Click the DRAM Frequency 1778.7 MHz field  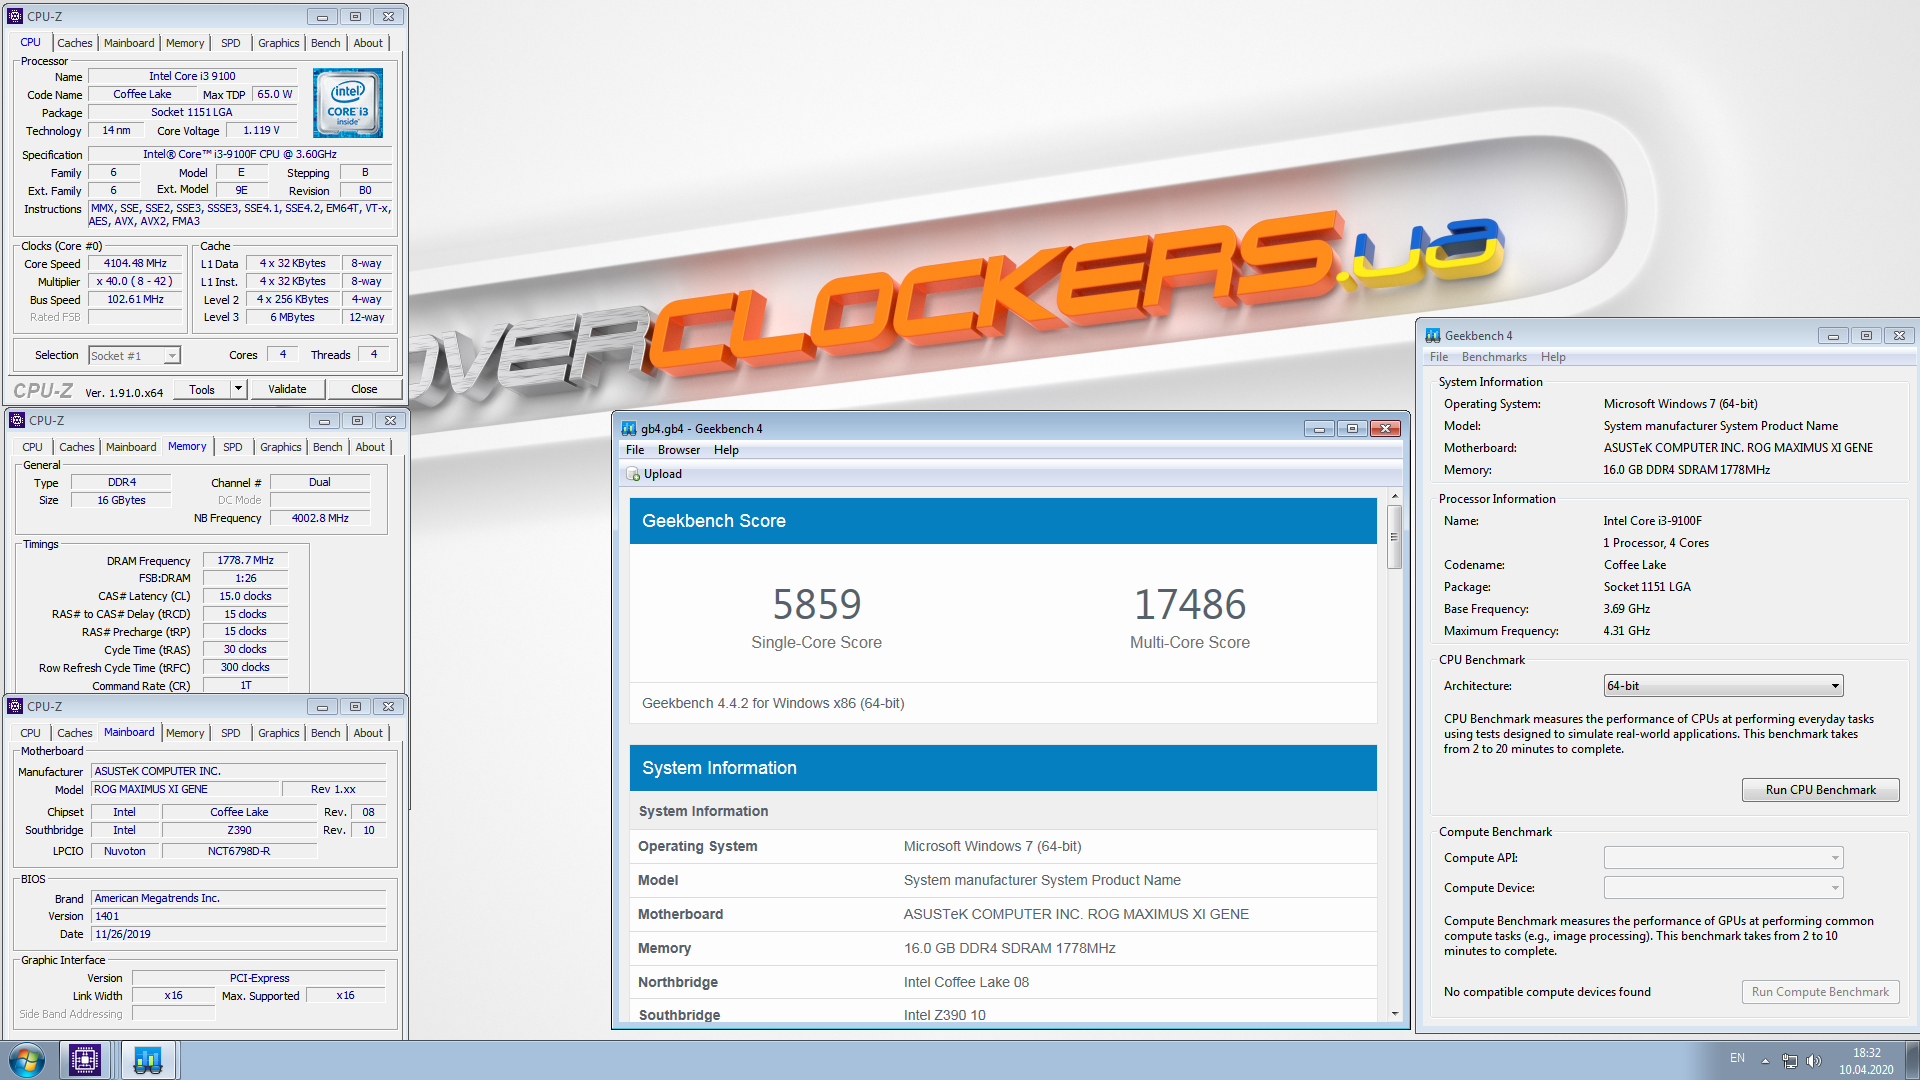[246, 561]
